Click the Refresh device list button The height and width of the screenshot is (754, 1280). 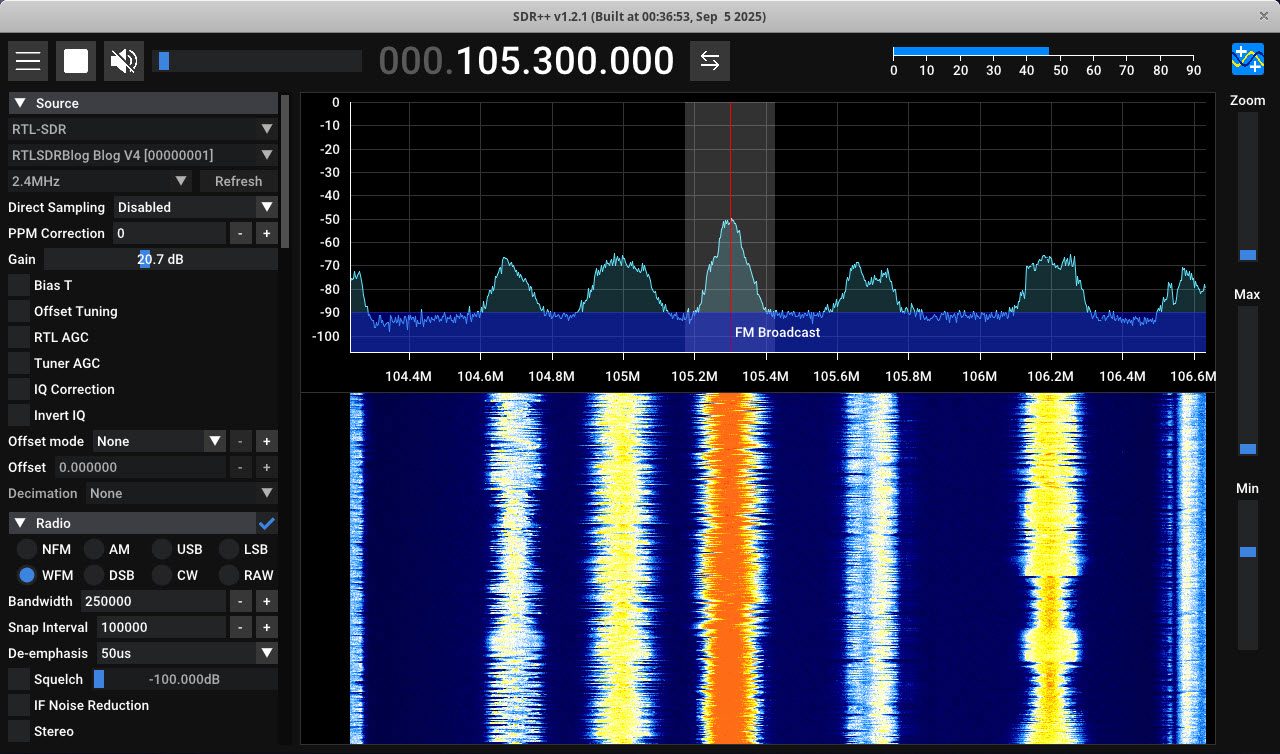238,181
